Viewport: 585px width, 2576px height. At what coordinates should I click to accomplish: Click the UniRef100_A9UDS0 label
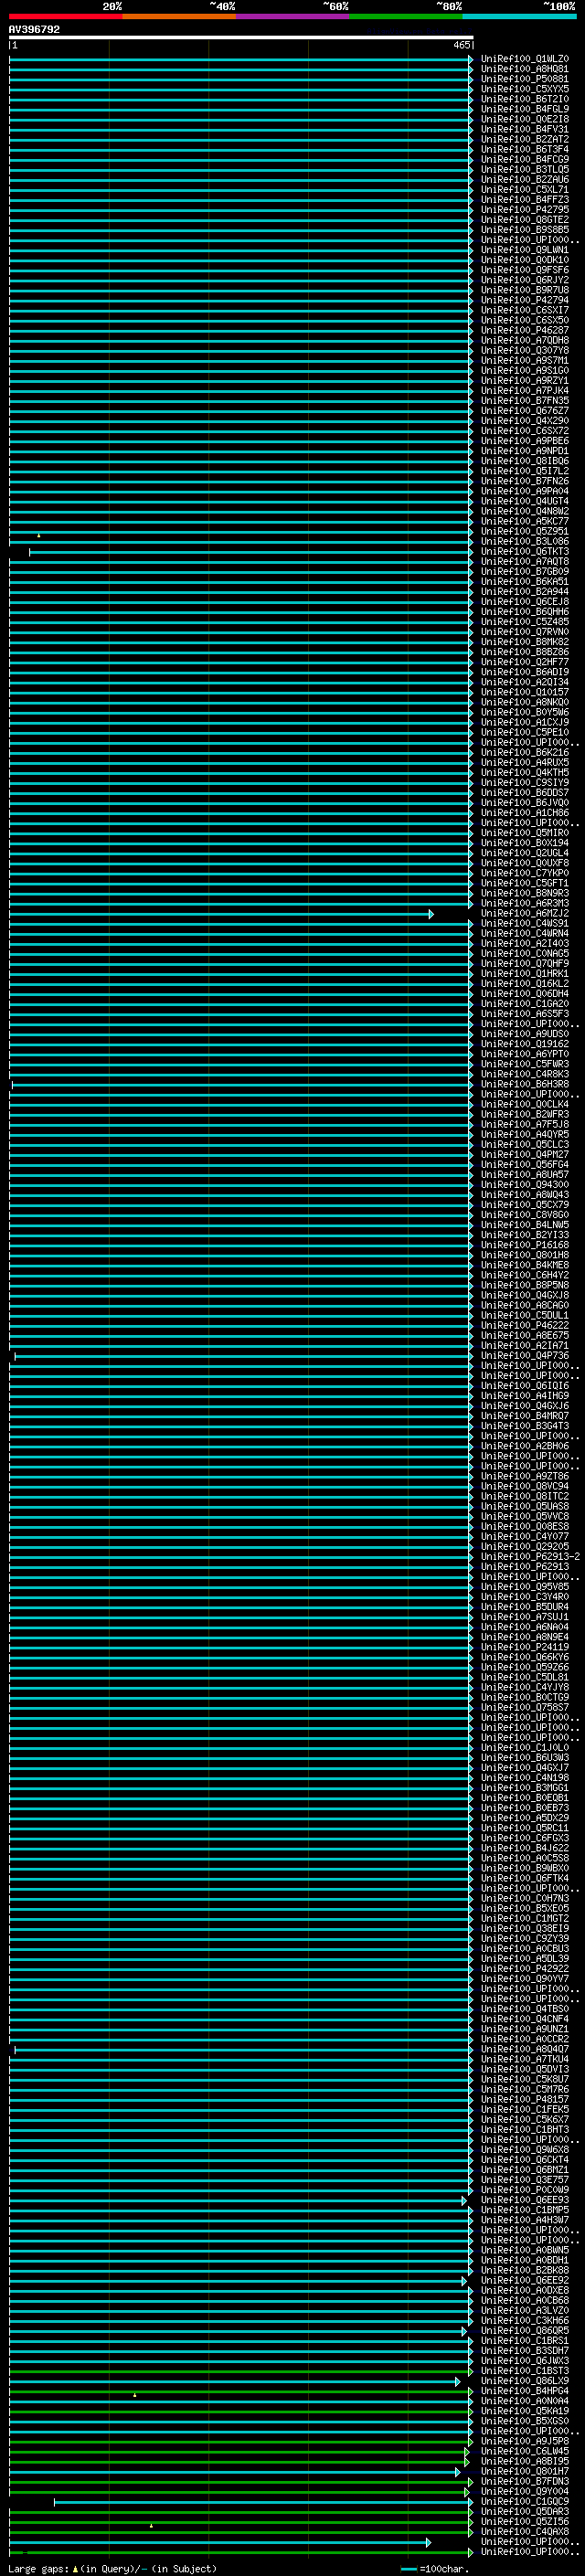pyautogui.click(x=524, y=1034)
